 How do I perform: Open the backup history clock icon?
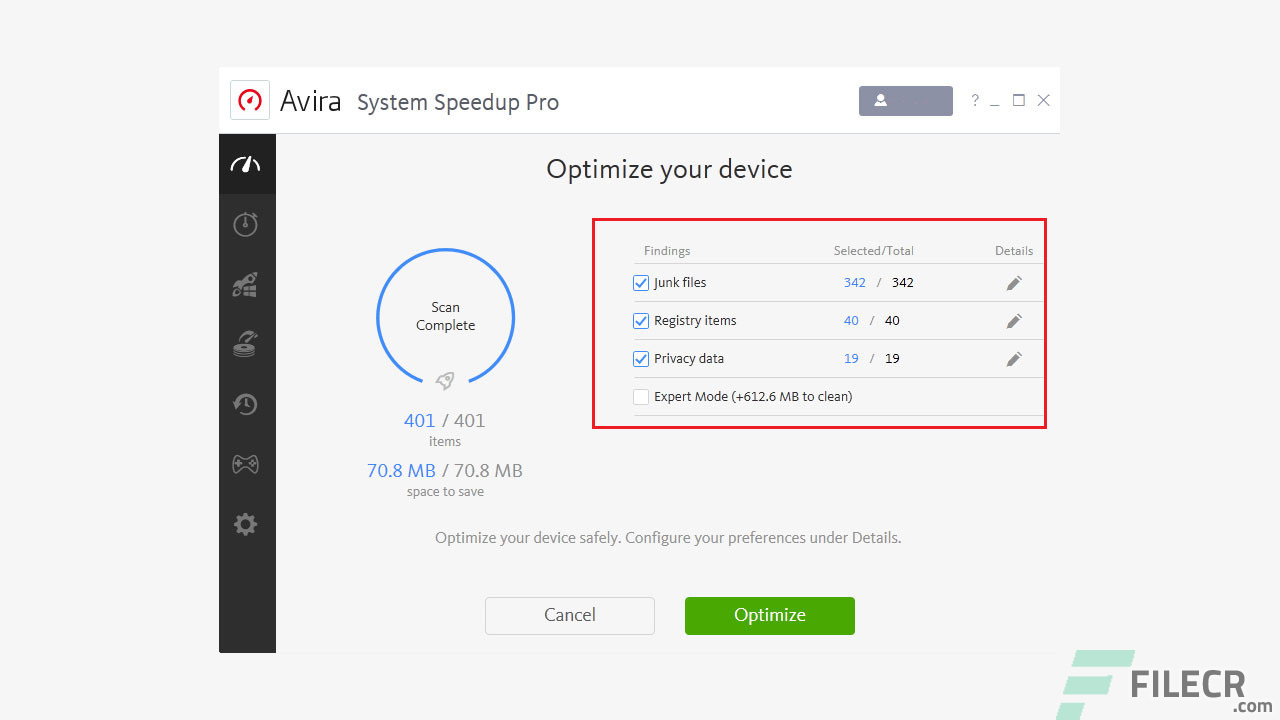click(246, 404)
